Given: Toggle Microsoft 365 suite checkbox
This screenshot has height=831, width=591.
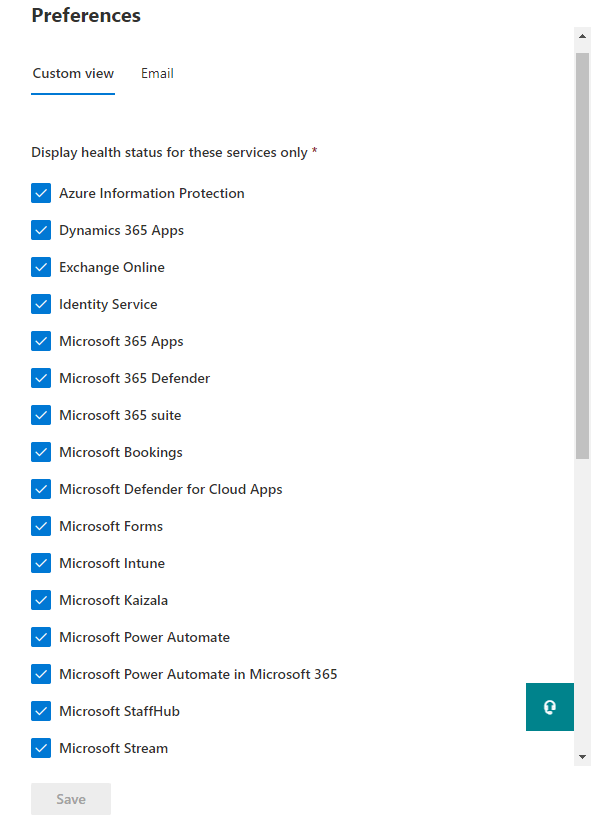Looking at the screenshot, I should click(x=41, y=415).
